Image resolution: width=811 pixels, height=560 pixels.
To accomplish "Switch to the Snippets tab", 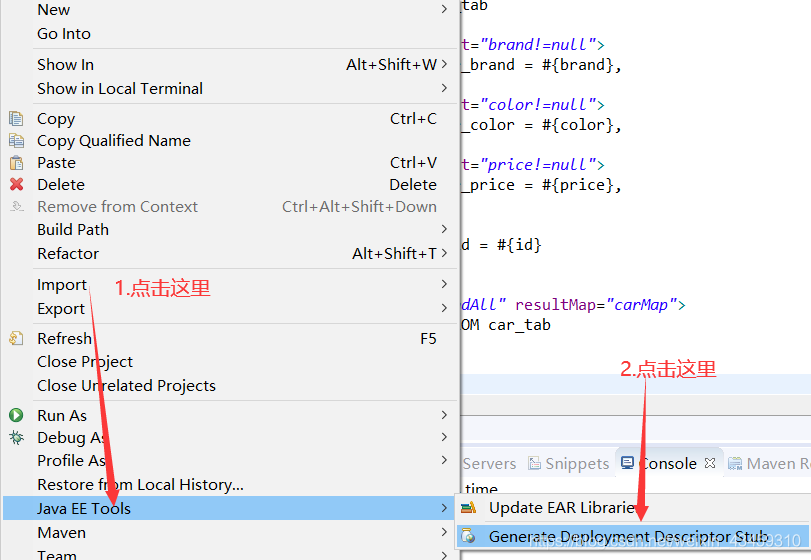I will pyautogui.click(x=568, y=463).
